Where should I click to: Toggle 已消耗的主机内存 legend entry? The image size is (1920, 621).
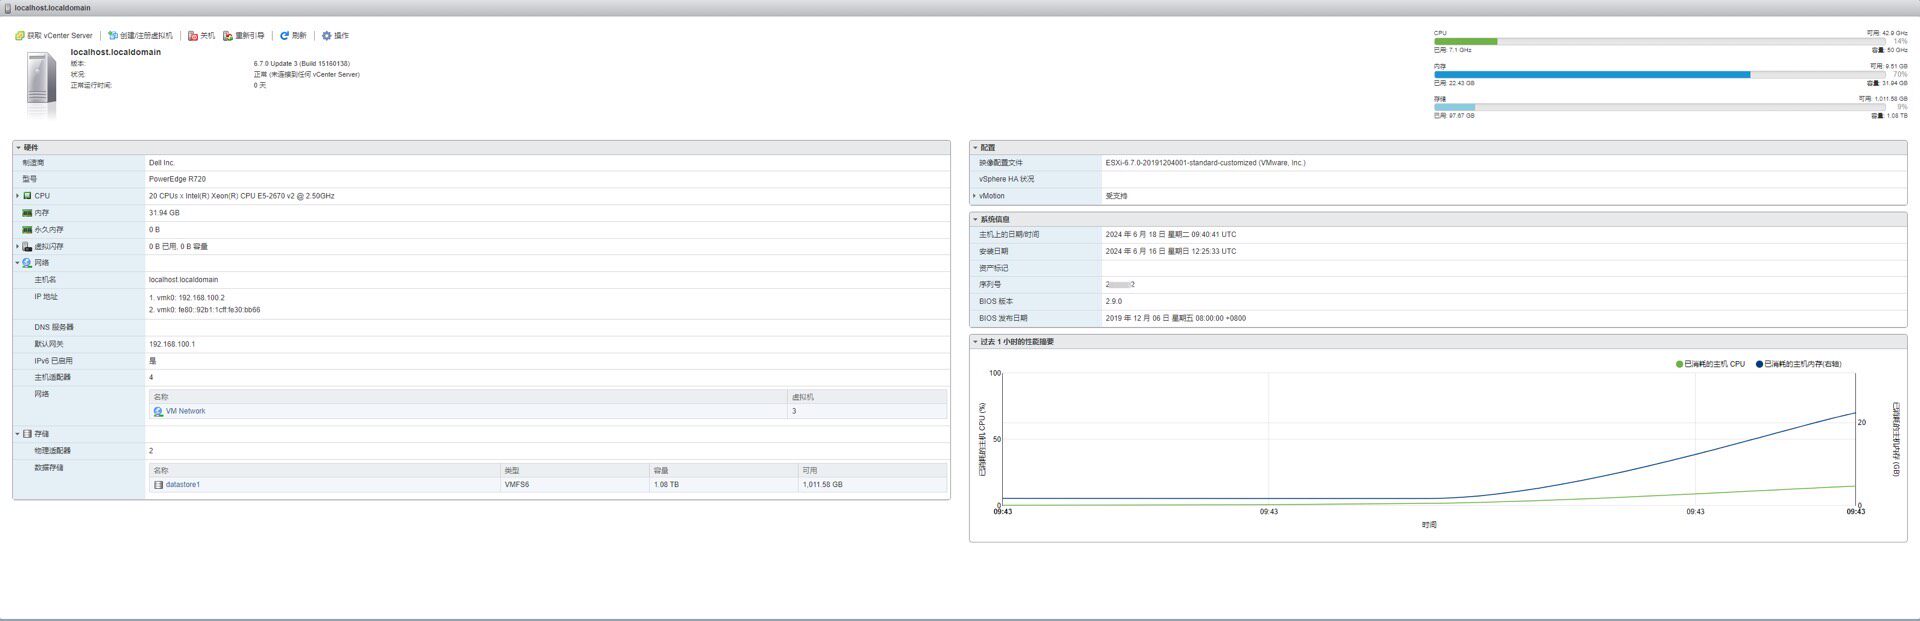(1799, 364)
